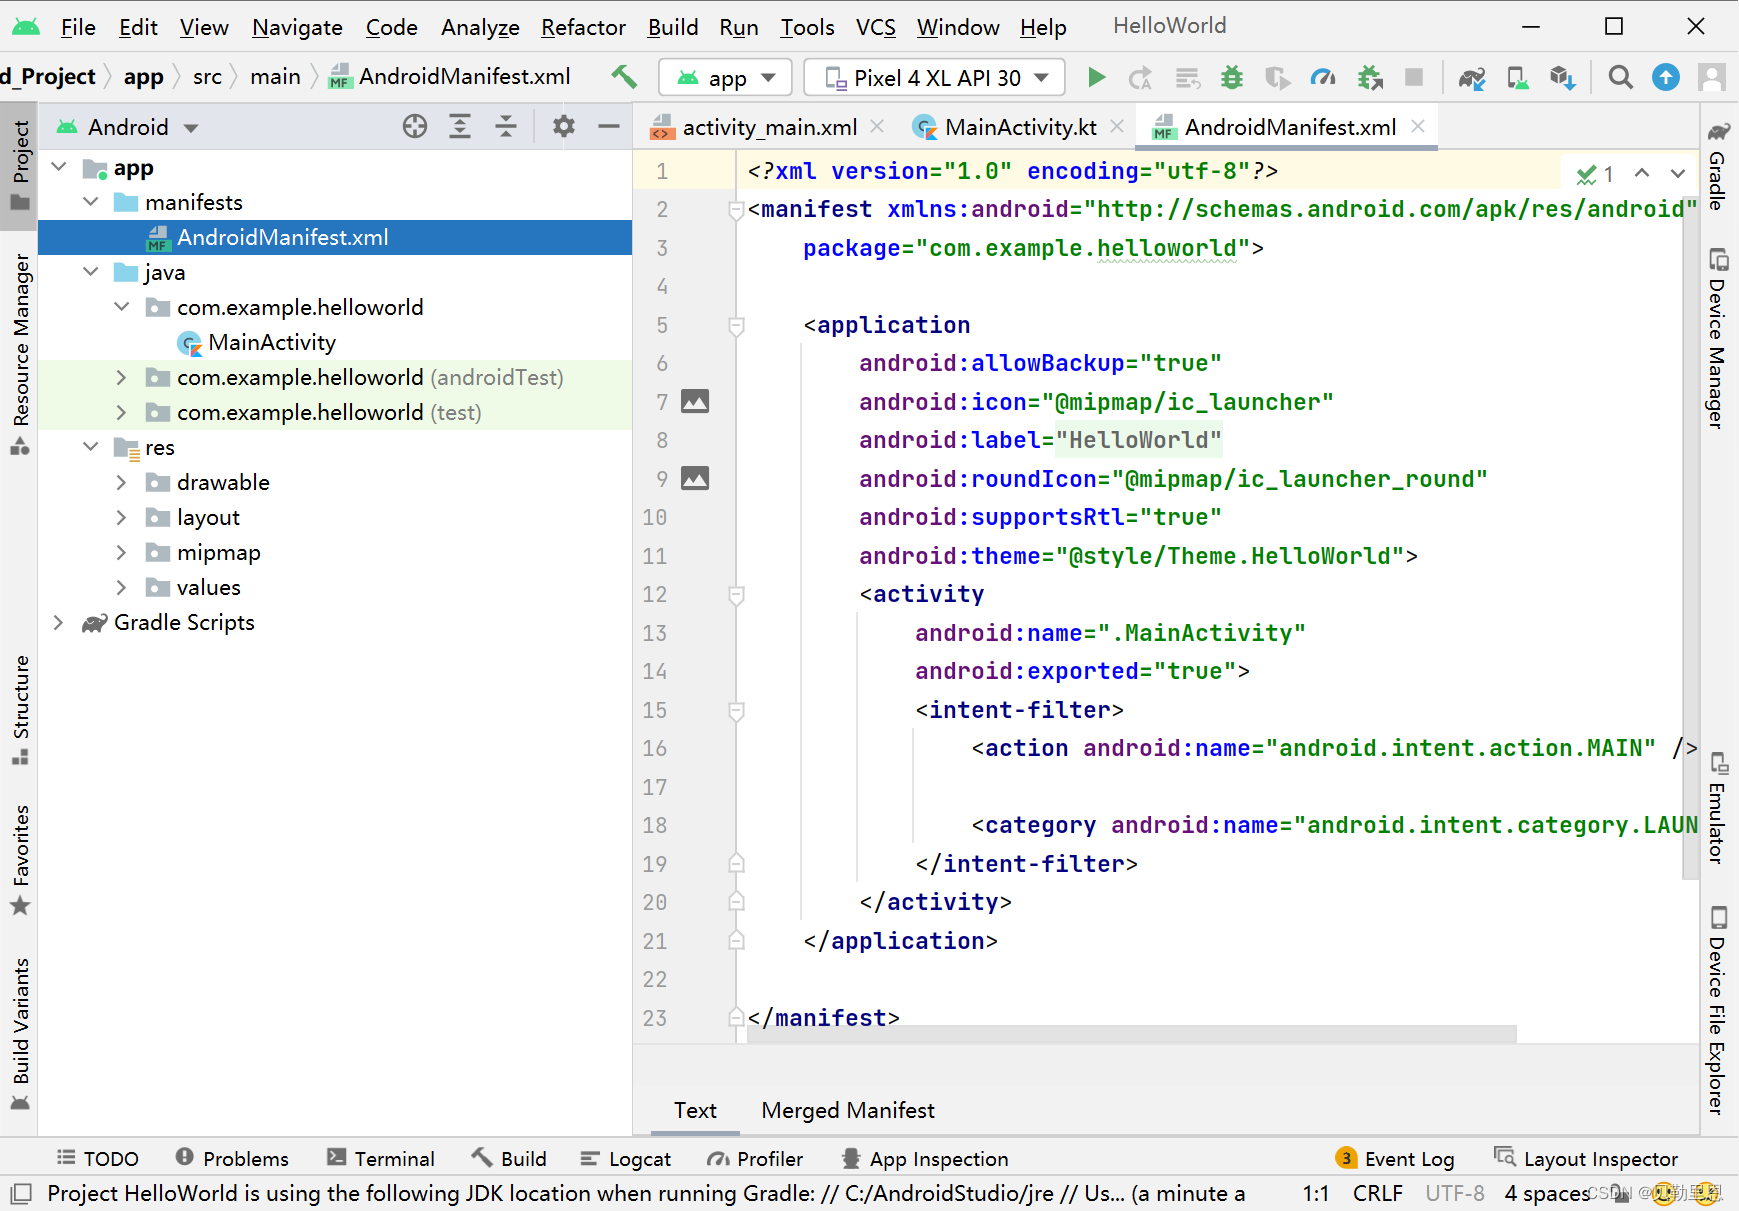Screen dimensions: 1739x1211
Task: Toggle the Build Variants tool window button
Action: pos(20,1035)
